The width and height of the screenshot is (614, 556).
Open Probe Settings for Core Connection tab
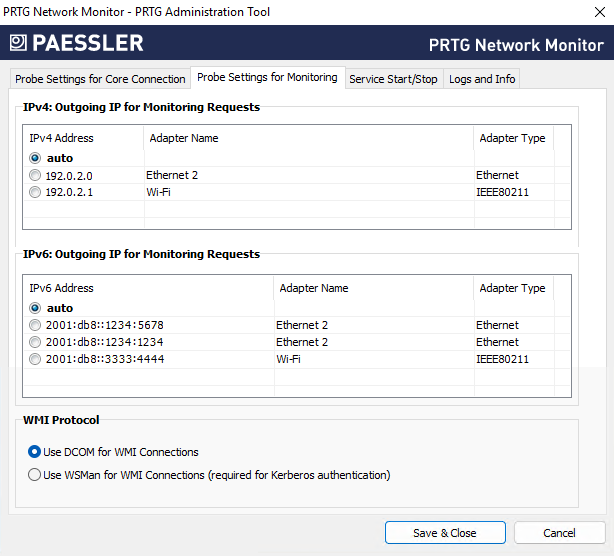tap(99, 79)
